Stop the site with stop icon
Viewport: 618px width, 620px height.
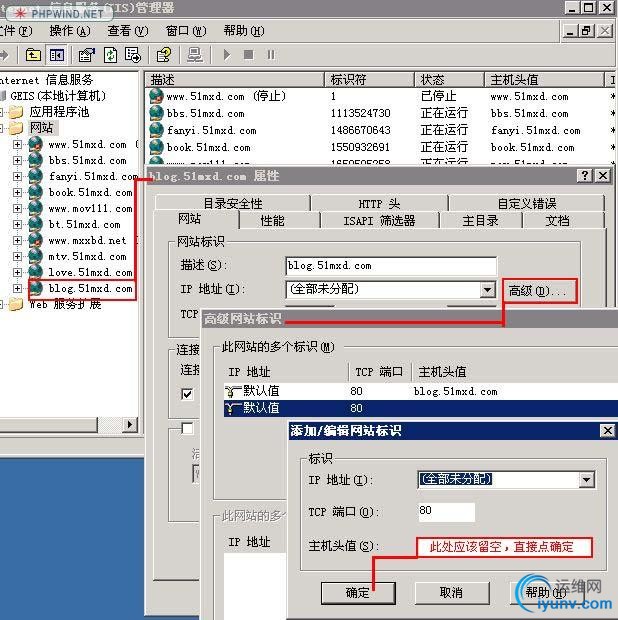click(x=248, y=55)
